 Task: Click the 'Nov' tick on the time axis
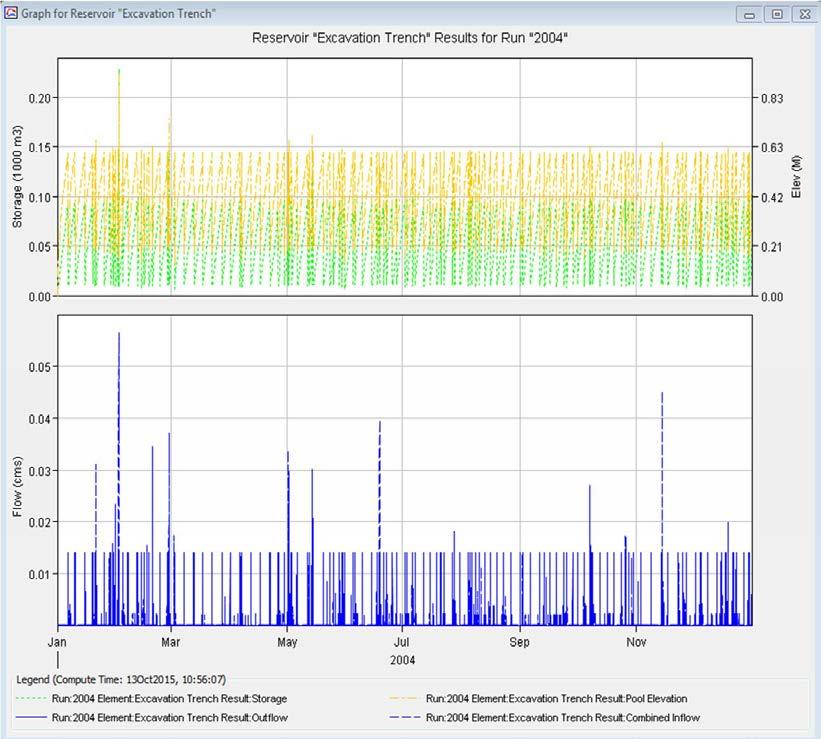pos(634,640)
